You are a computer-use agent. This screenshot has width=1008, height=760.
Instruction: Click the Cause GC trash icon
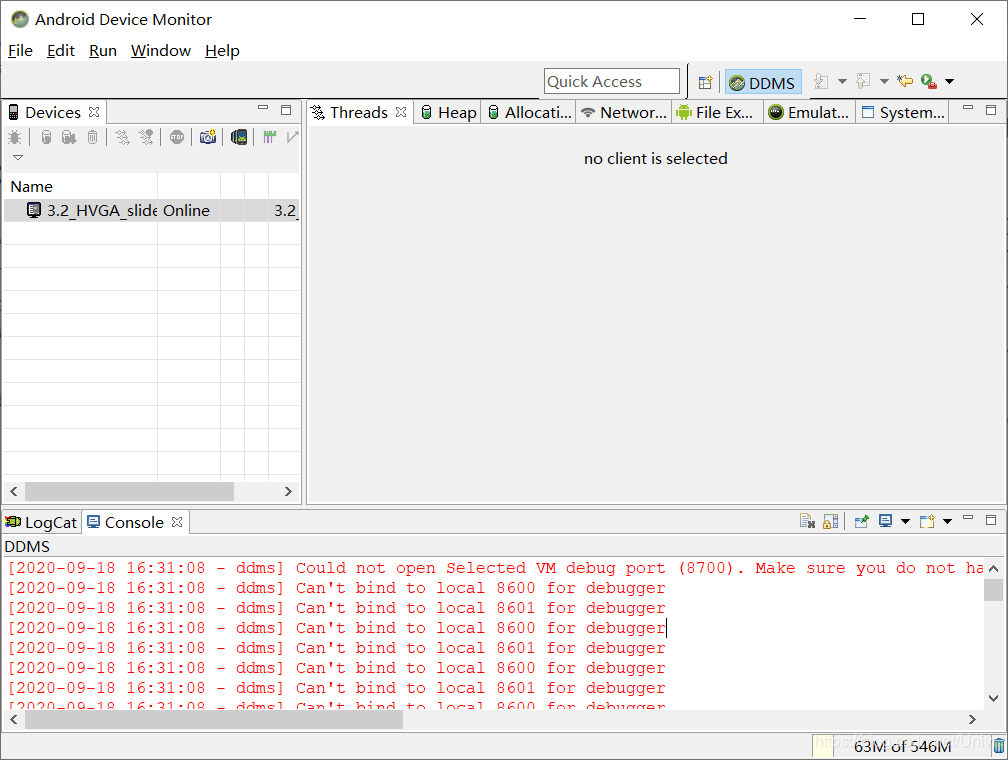tap(93, 137)
